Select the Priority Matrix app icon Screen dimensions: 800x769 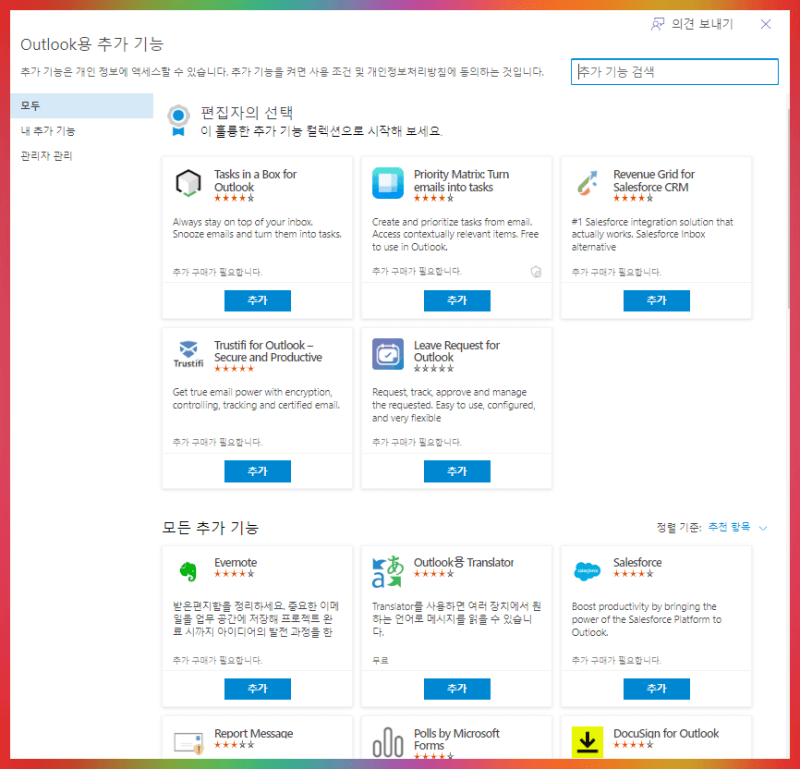coord(388,182)
